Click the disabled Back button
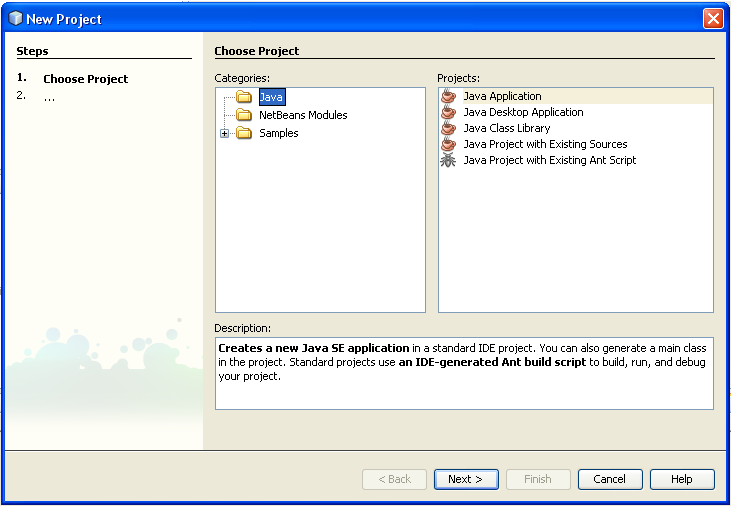Screen dimensions: 732x507 (394, 479)
